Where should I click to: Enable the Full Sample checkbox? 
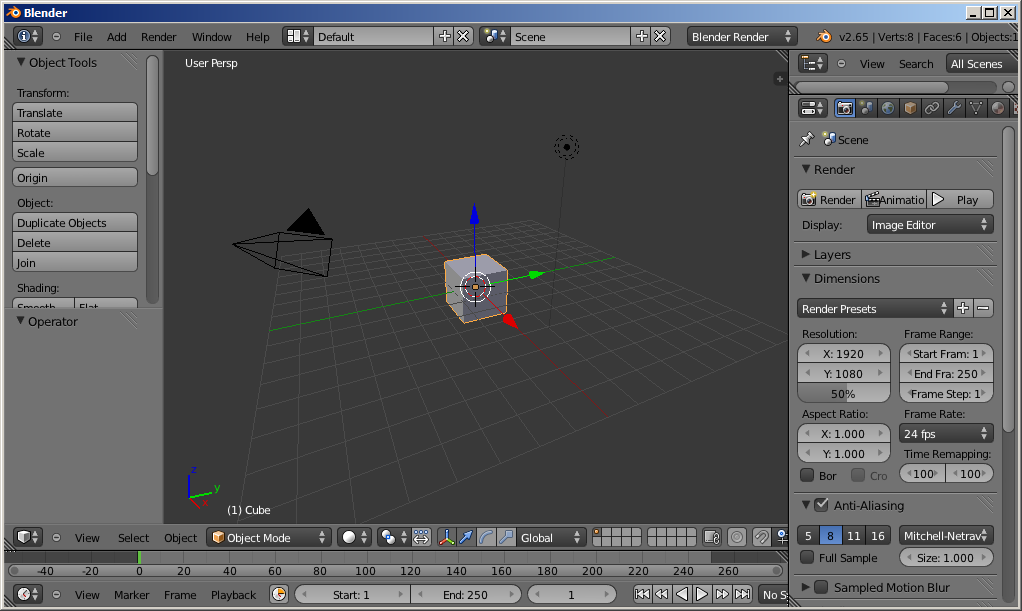[x=808, y=558]
